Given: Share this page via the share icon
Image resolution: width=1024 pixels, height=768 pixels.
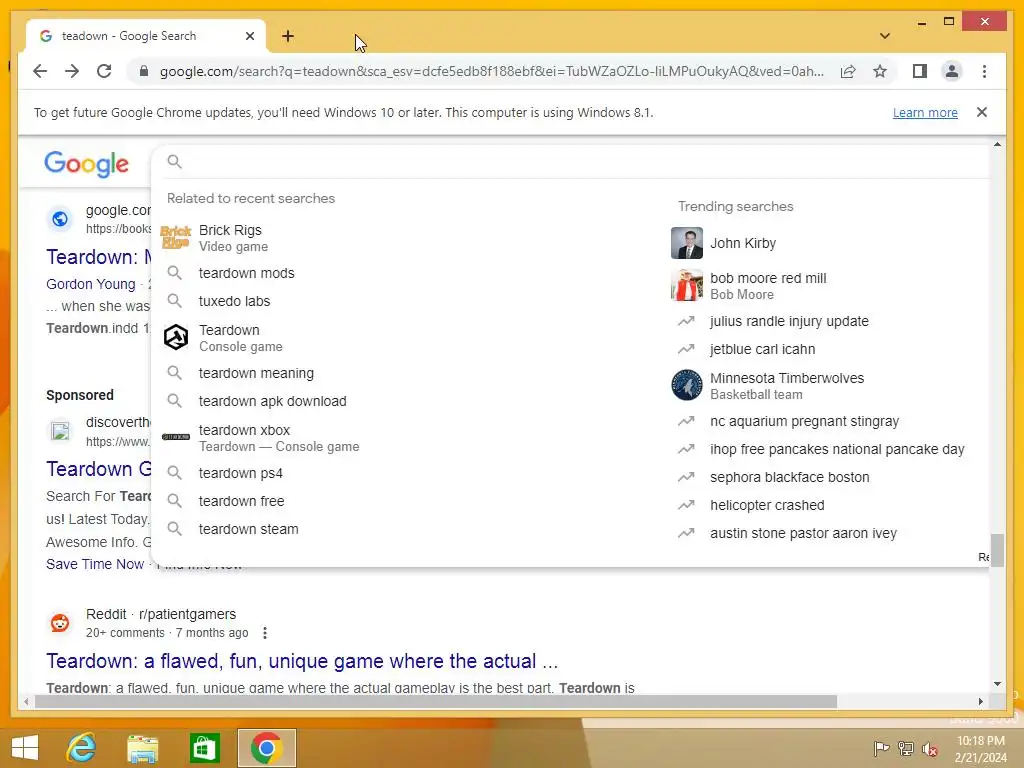Looking at the screenshot, I should click(848, 71).
